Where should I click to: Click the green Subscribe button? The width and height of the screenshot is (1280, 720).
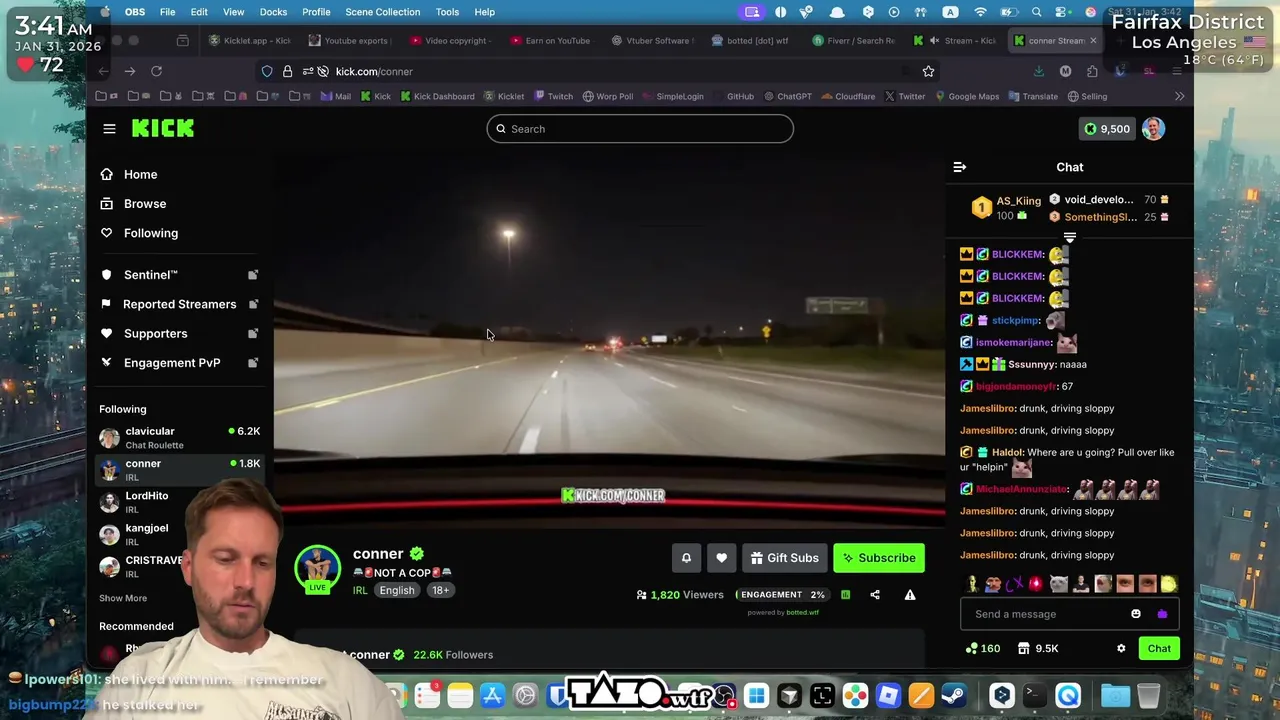point(879,558)
